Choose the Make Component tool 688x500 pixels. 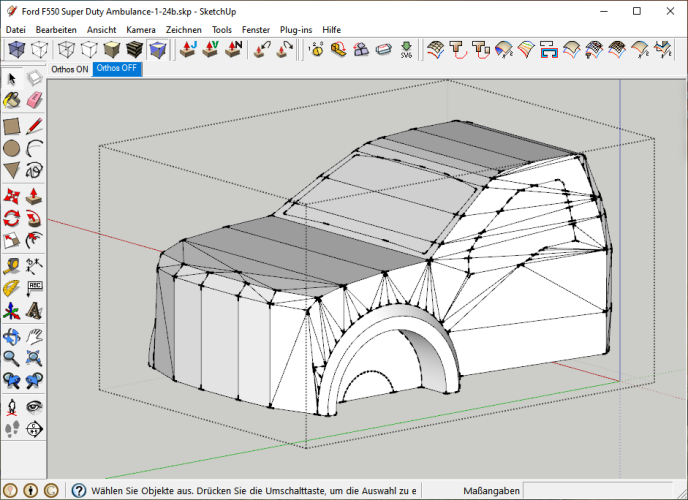click(x=34, y=79)
